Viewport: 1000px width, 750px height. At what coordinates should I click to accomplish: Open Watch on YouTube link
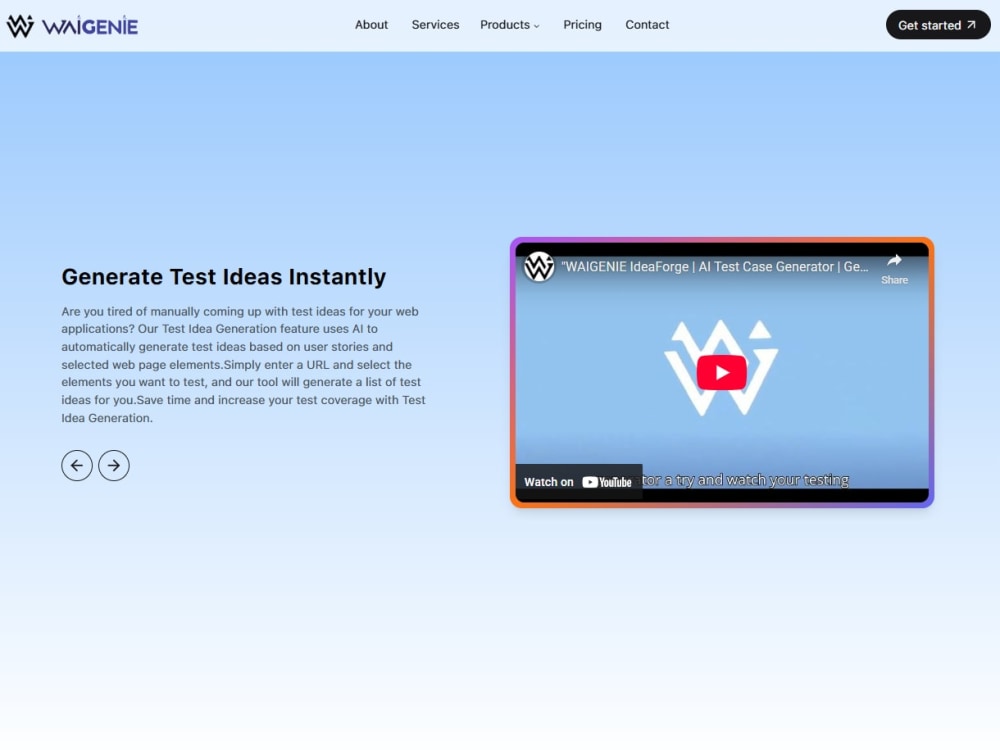tap(578, 482)
